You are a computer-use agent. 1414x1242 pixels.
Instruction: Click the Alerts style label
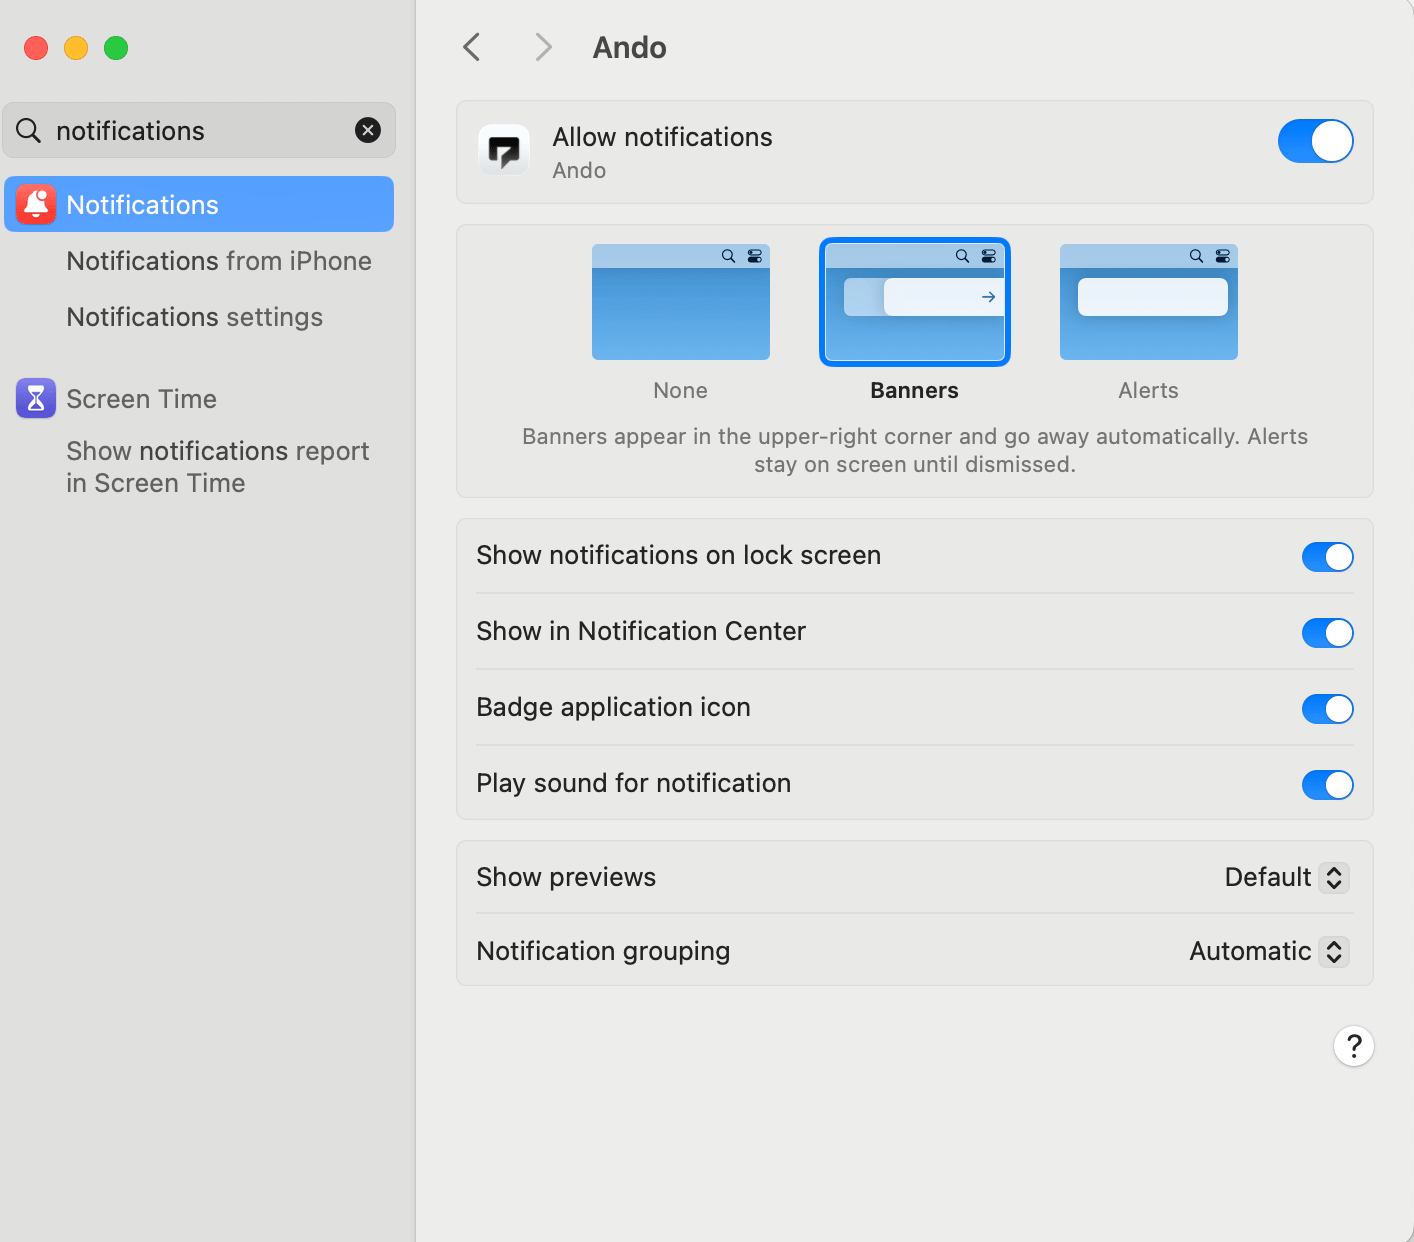1149,390
